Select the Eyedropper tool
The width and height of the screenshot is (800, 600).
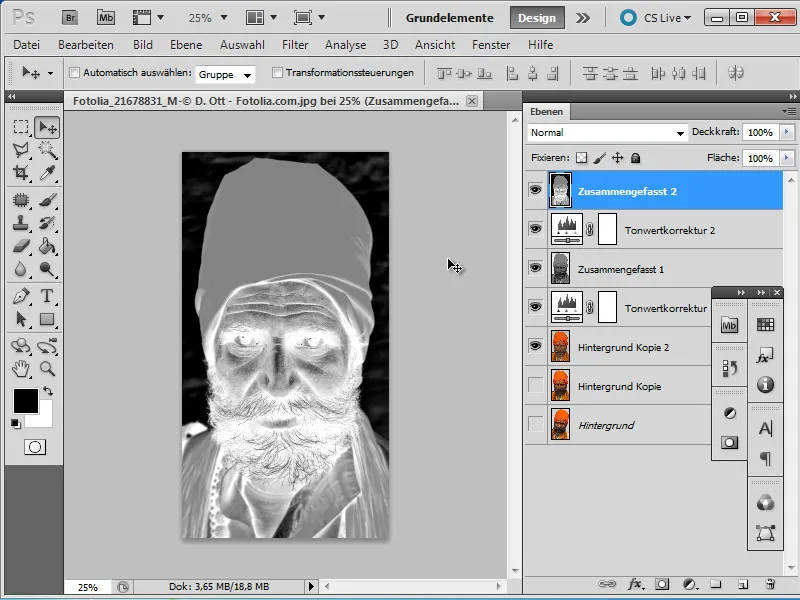tap(47, 172)
